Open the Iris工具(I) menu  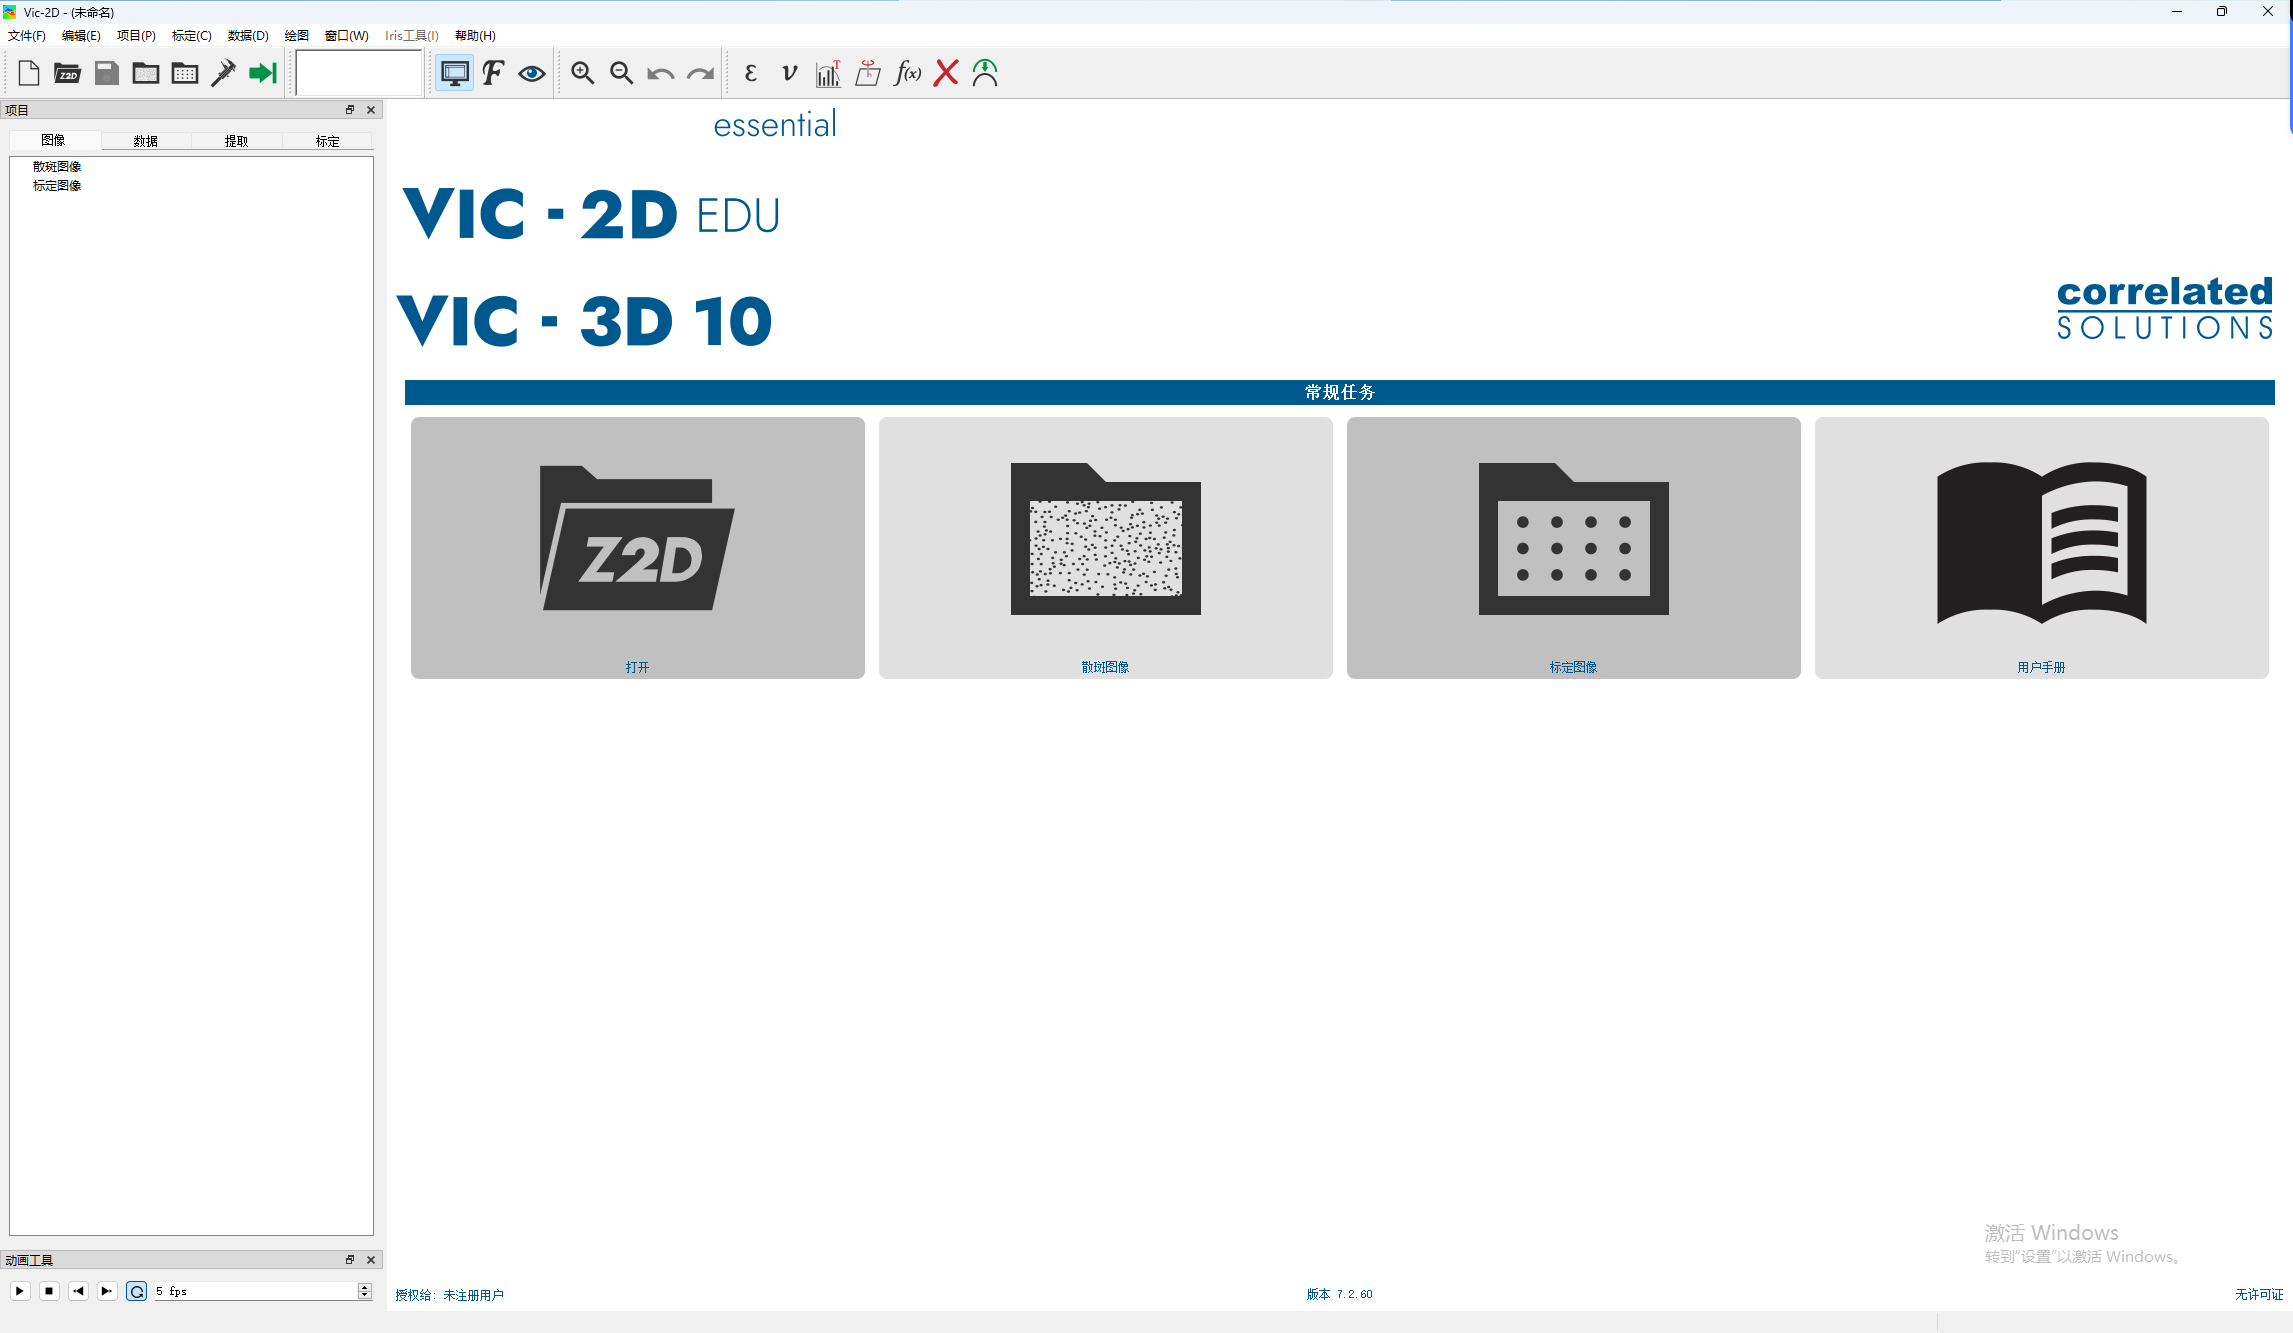(x=411, y=35)
